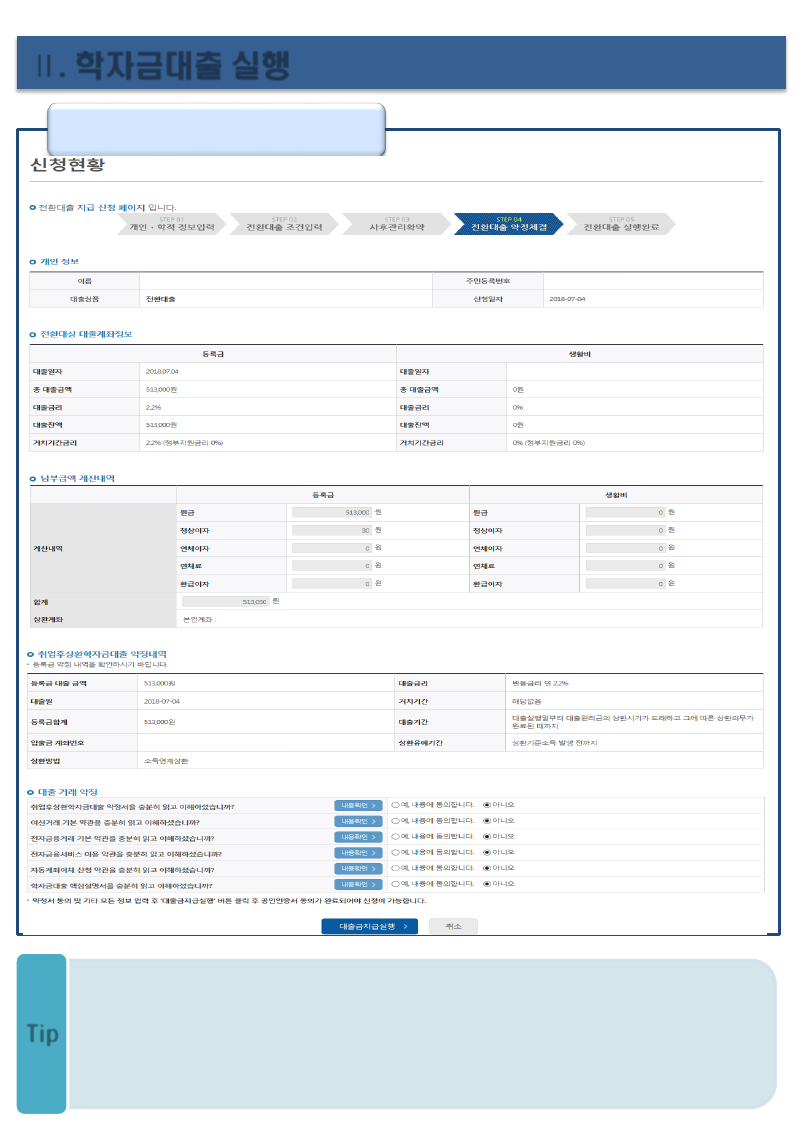Open 내용확인 for 전자금융거래 기본 약관

coord(358,837)
